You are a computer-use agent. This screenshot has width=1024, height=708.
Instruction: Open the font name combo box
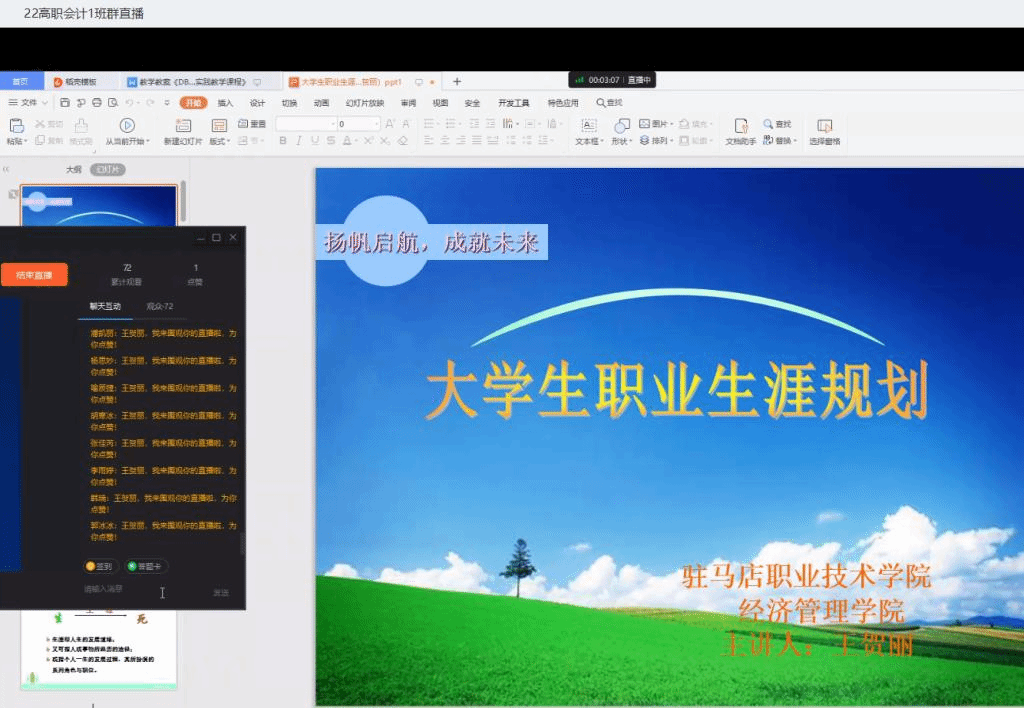tap(306, 123)
